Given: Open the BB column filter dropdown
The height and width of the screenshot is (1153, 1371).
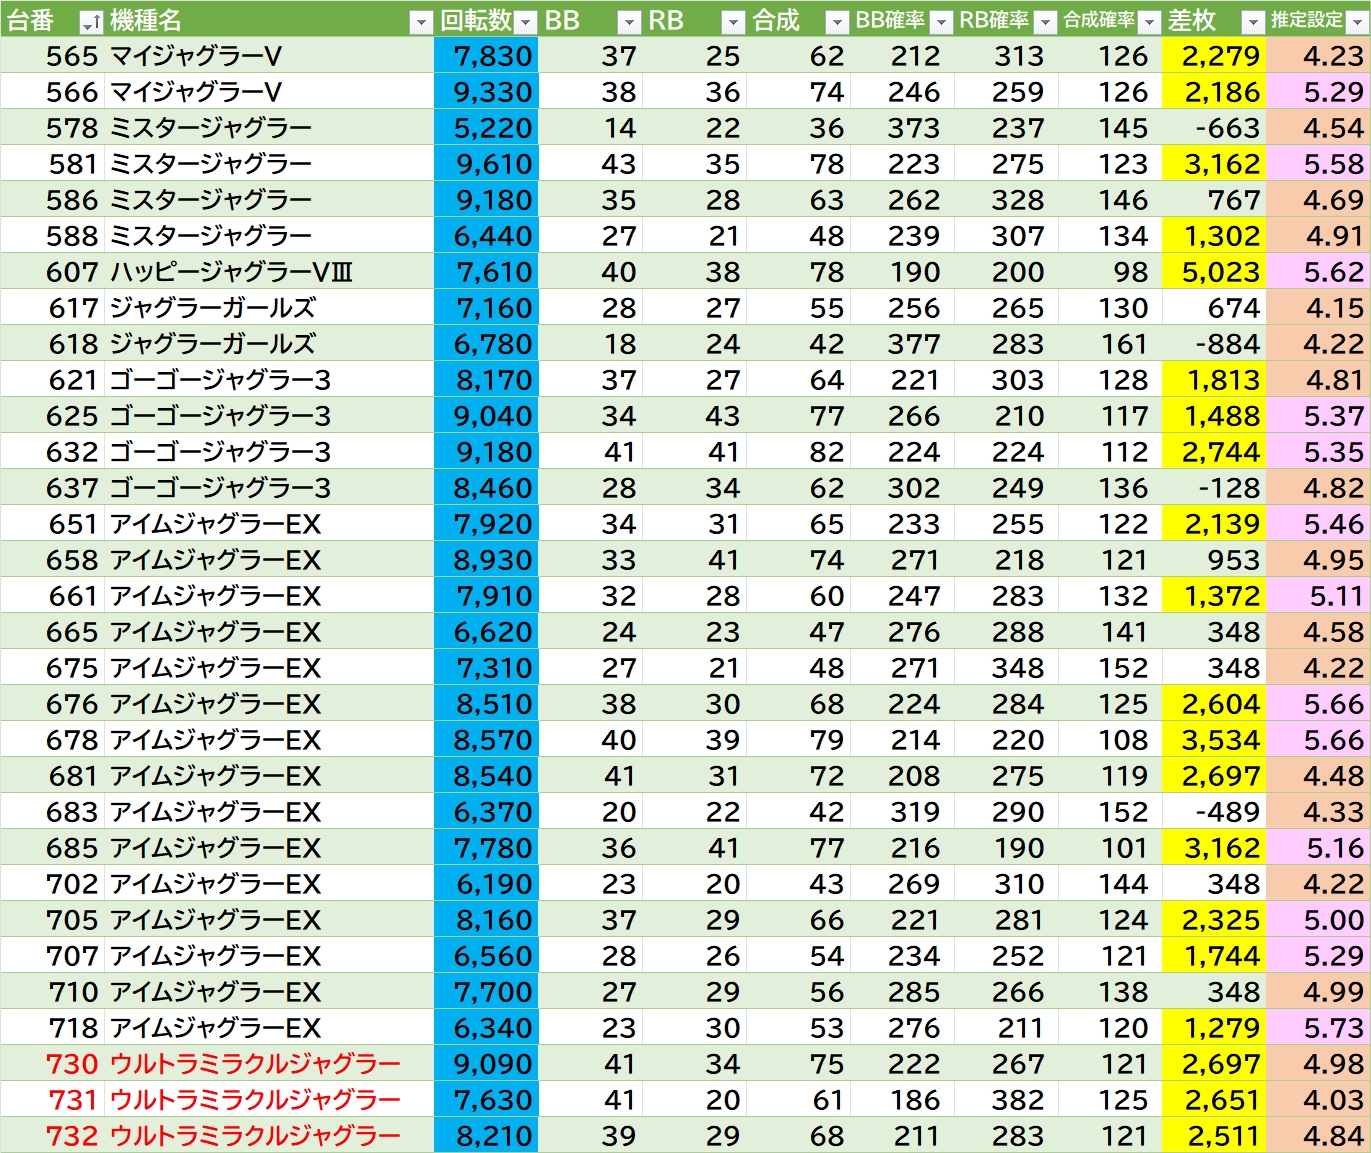Looking at the screenshot, I should pyautogui.click(x=629, y=22).
